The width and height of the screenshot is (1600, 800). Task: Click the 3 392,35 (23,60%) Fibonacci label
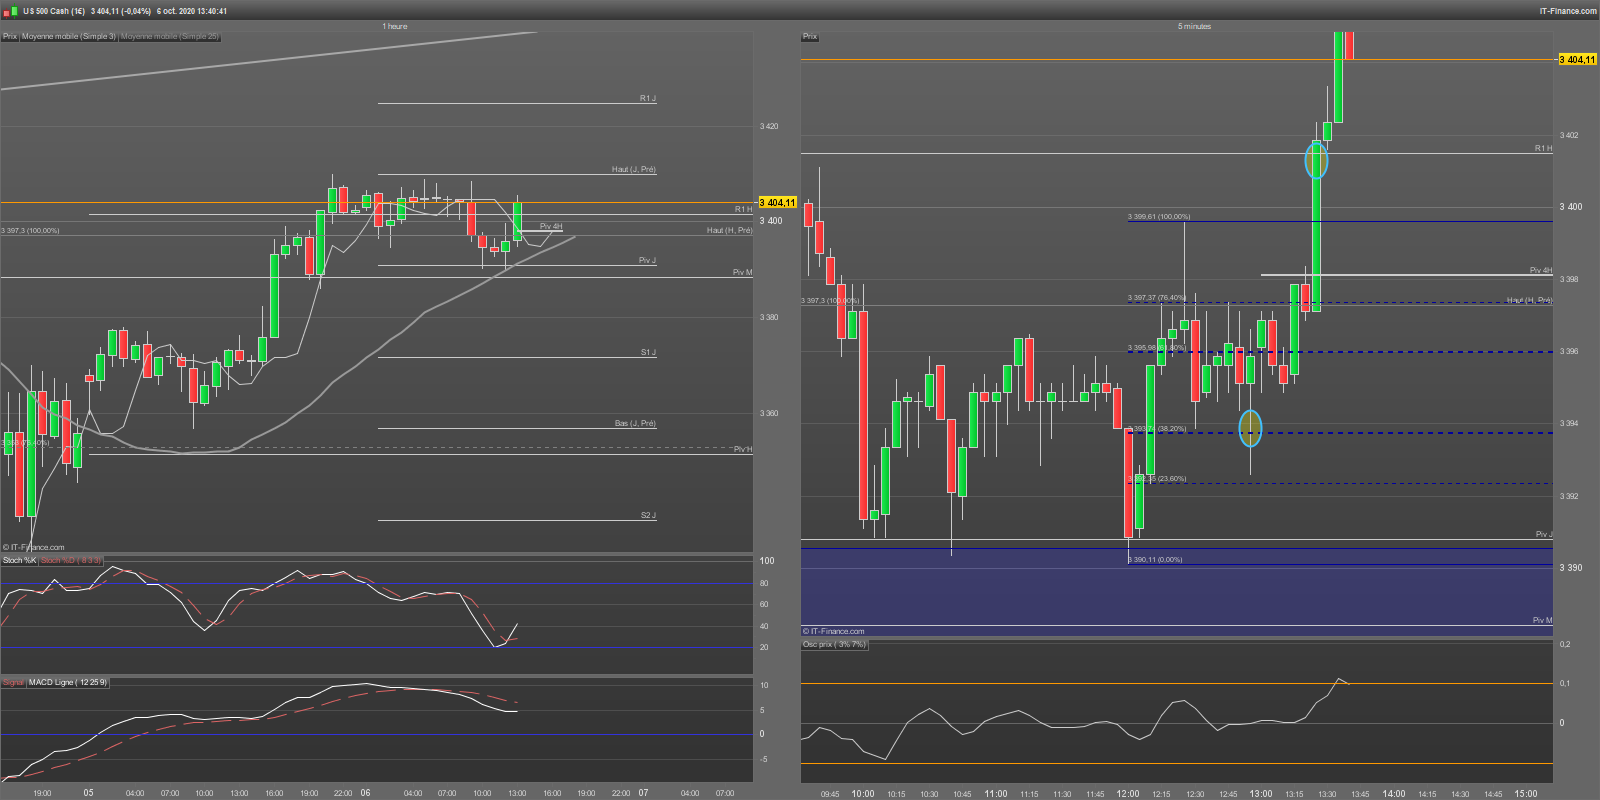point(1157,478)
